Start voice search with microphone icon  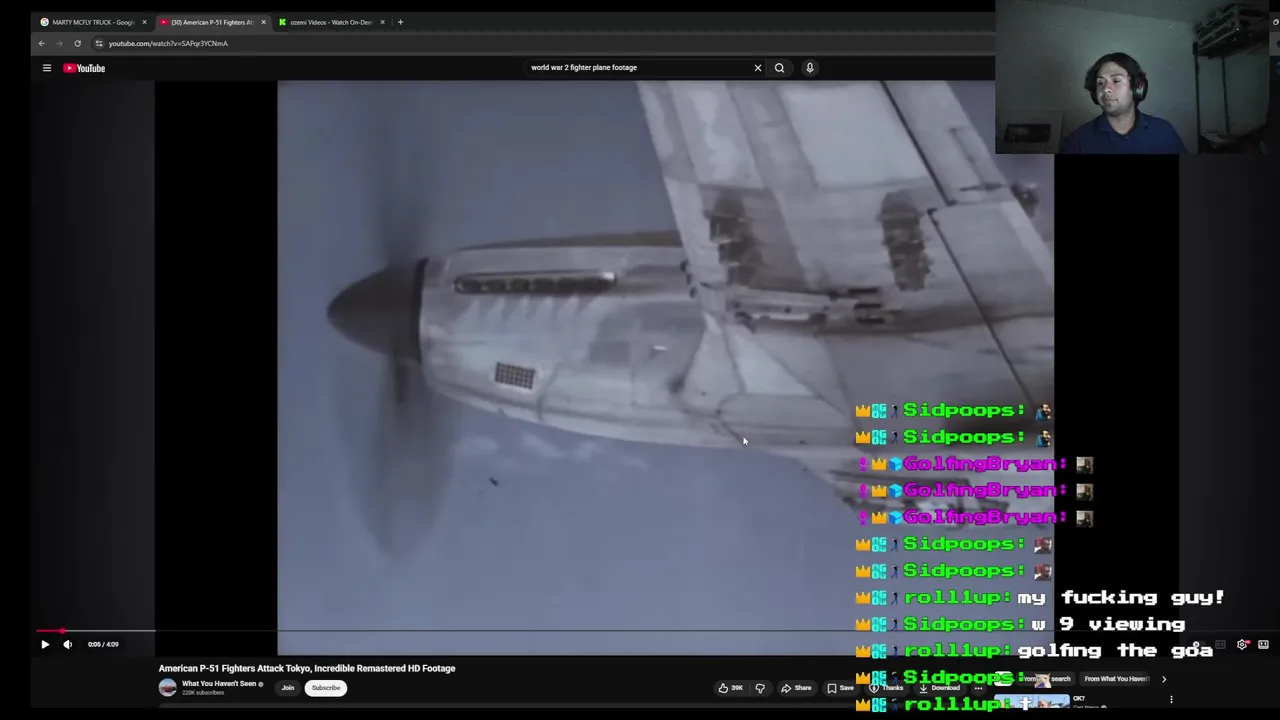click(810, 68)
